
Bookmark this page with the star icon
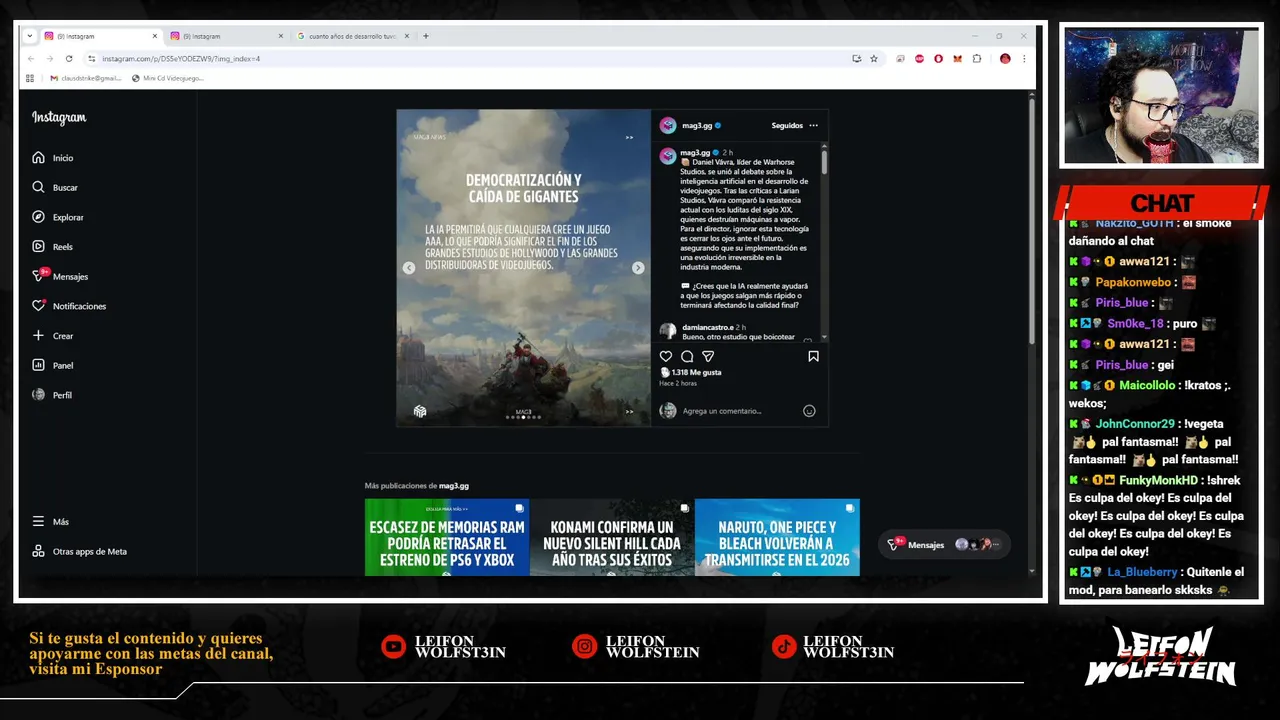[874, 59]
